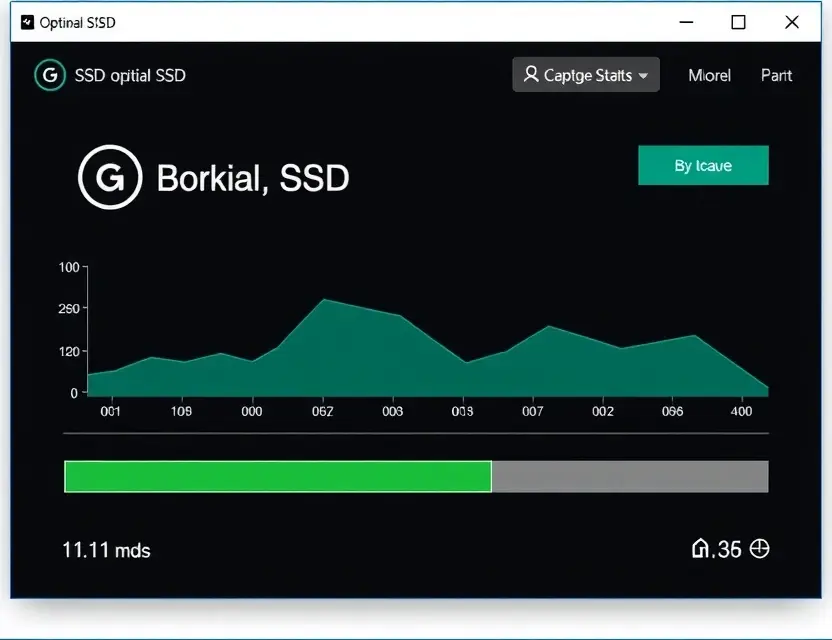The width and height of the screenshot is (832, 640).
Task: Click the large G logo beside Borkial, SSD
Action: pos(110,177)
